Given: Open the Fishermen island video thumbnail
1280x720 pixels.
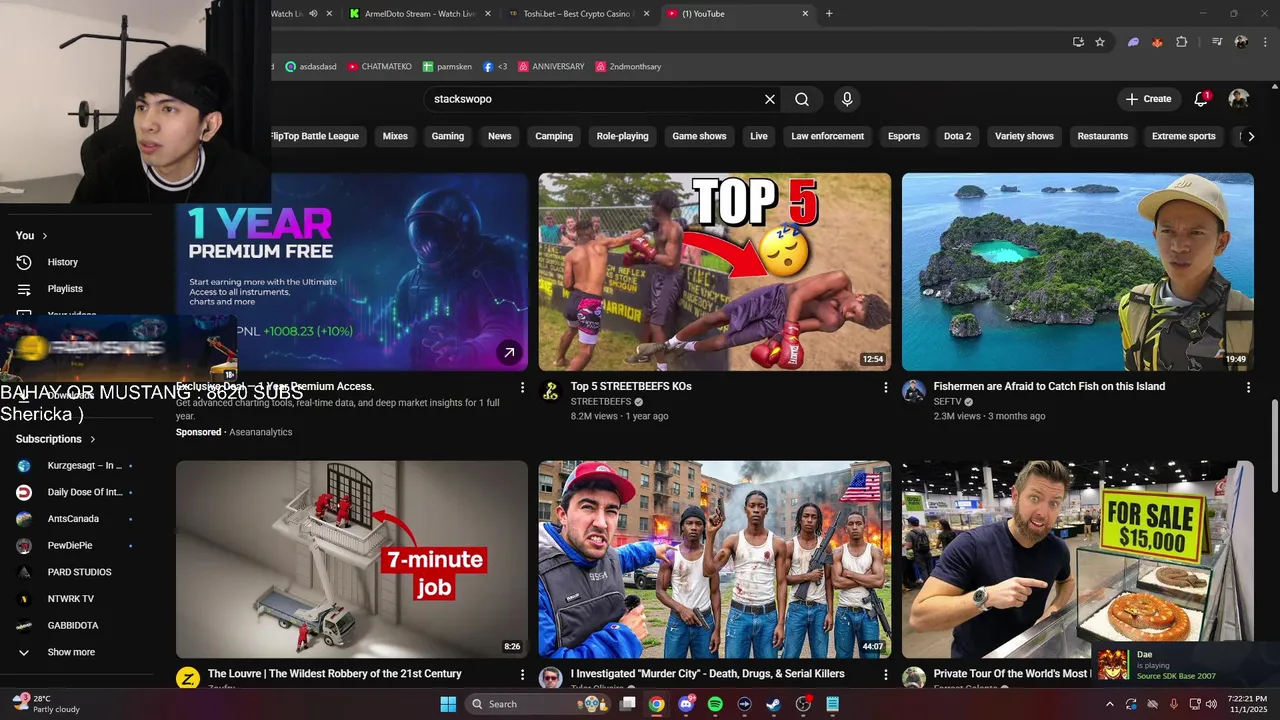Looking at the screenshot, I should pyautogui.click(x=1078, y=272).
